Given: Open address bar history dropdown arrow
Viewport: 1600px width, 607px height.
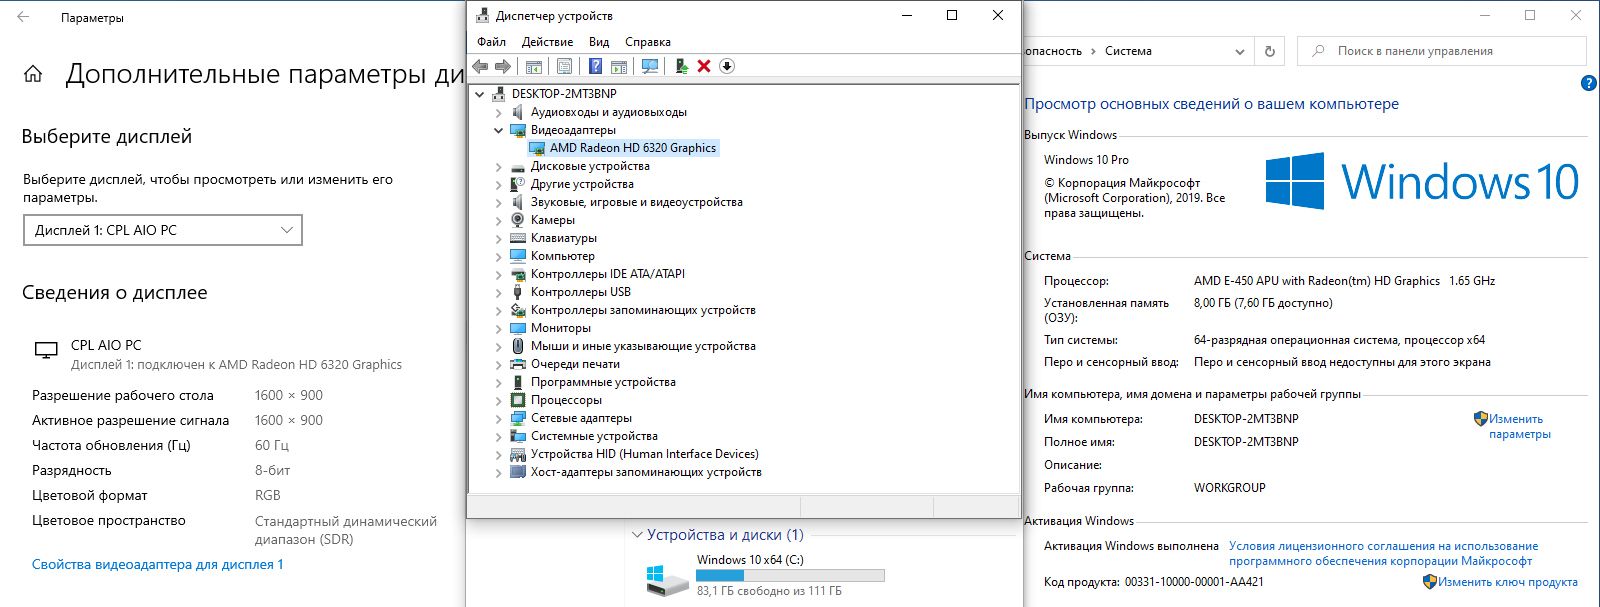Looking at the screenshot, I should [x=1240, y=51].
